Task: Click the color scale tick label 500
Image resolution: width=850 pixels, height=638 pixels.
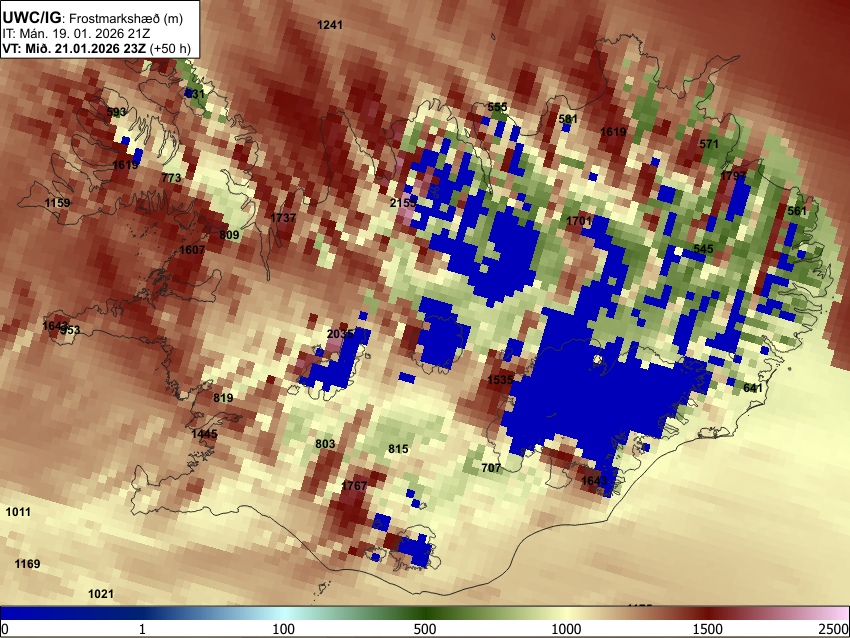Action: pos(425,629)
